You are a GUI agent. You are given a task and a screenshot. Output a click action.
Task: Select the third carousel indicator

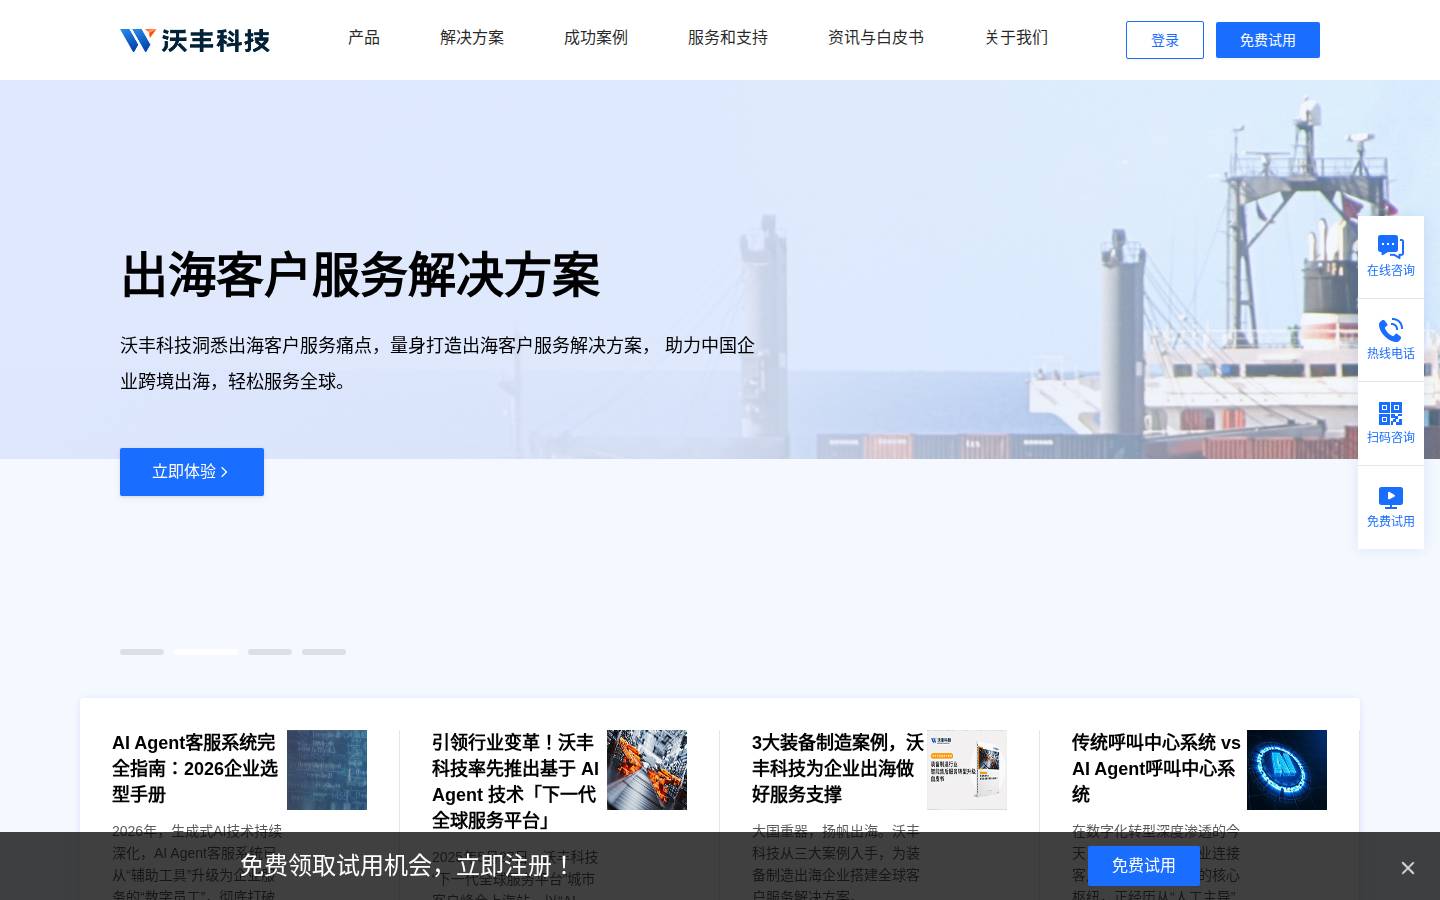[x=270, y=652]
